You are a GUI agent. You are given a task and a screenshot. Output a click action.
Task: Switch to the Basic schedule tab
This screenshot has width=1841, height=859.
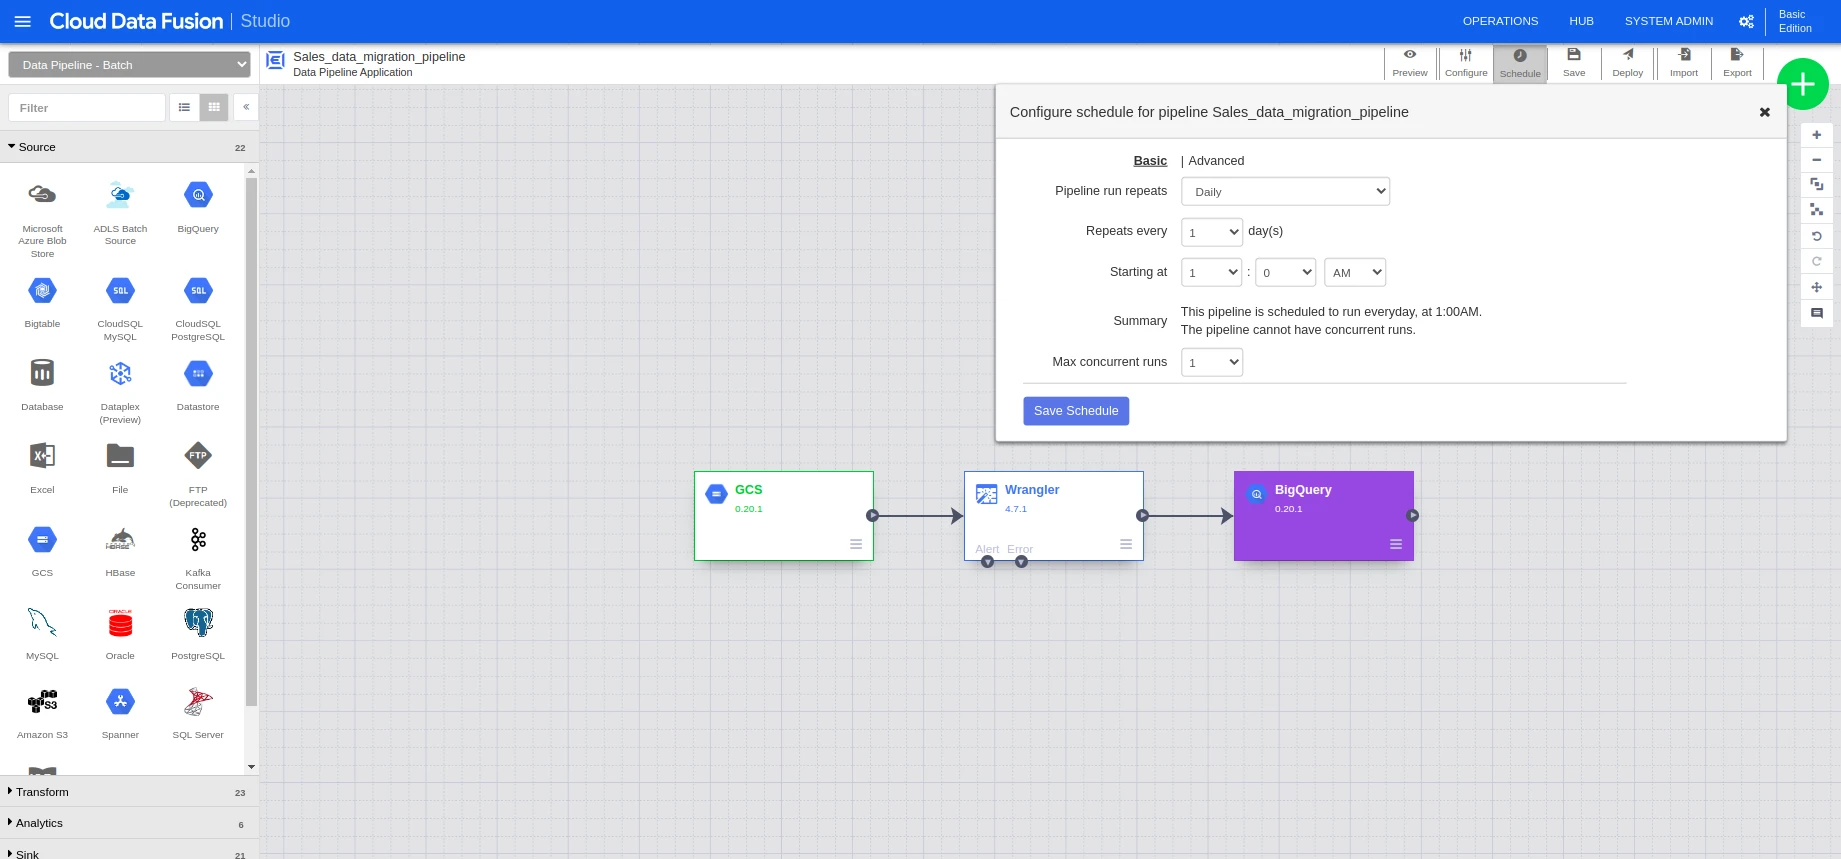click(x=1150, y=161)
